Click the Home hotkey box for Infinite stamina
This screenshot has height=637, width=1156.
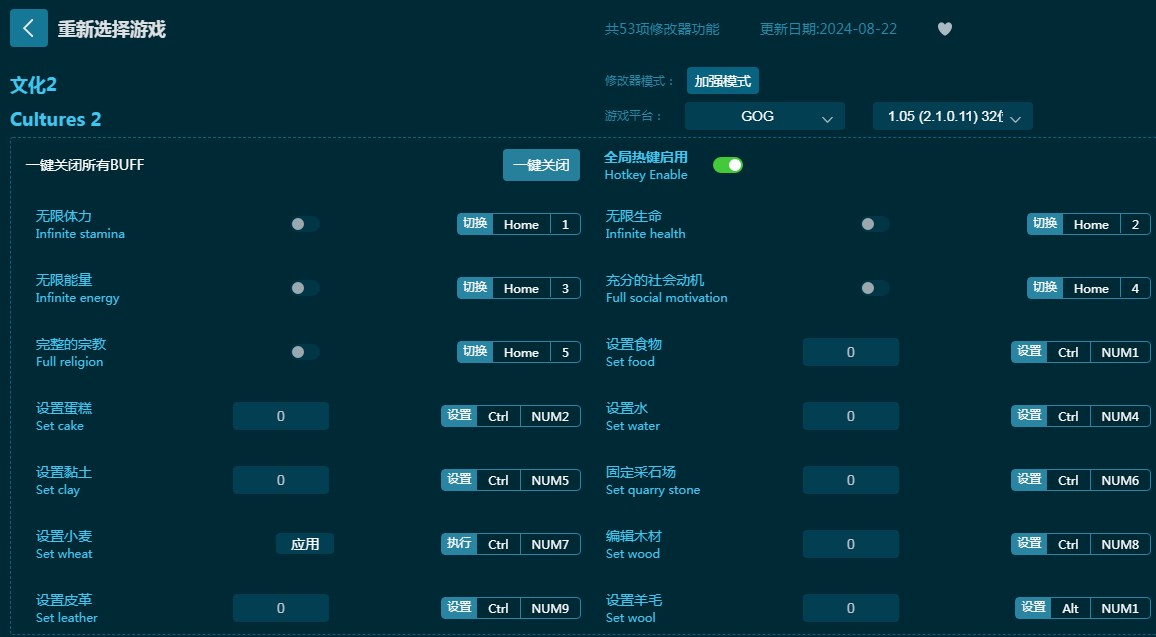coord(521,224)
